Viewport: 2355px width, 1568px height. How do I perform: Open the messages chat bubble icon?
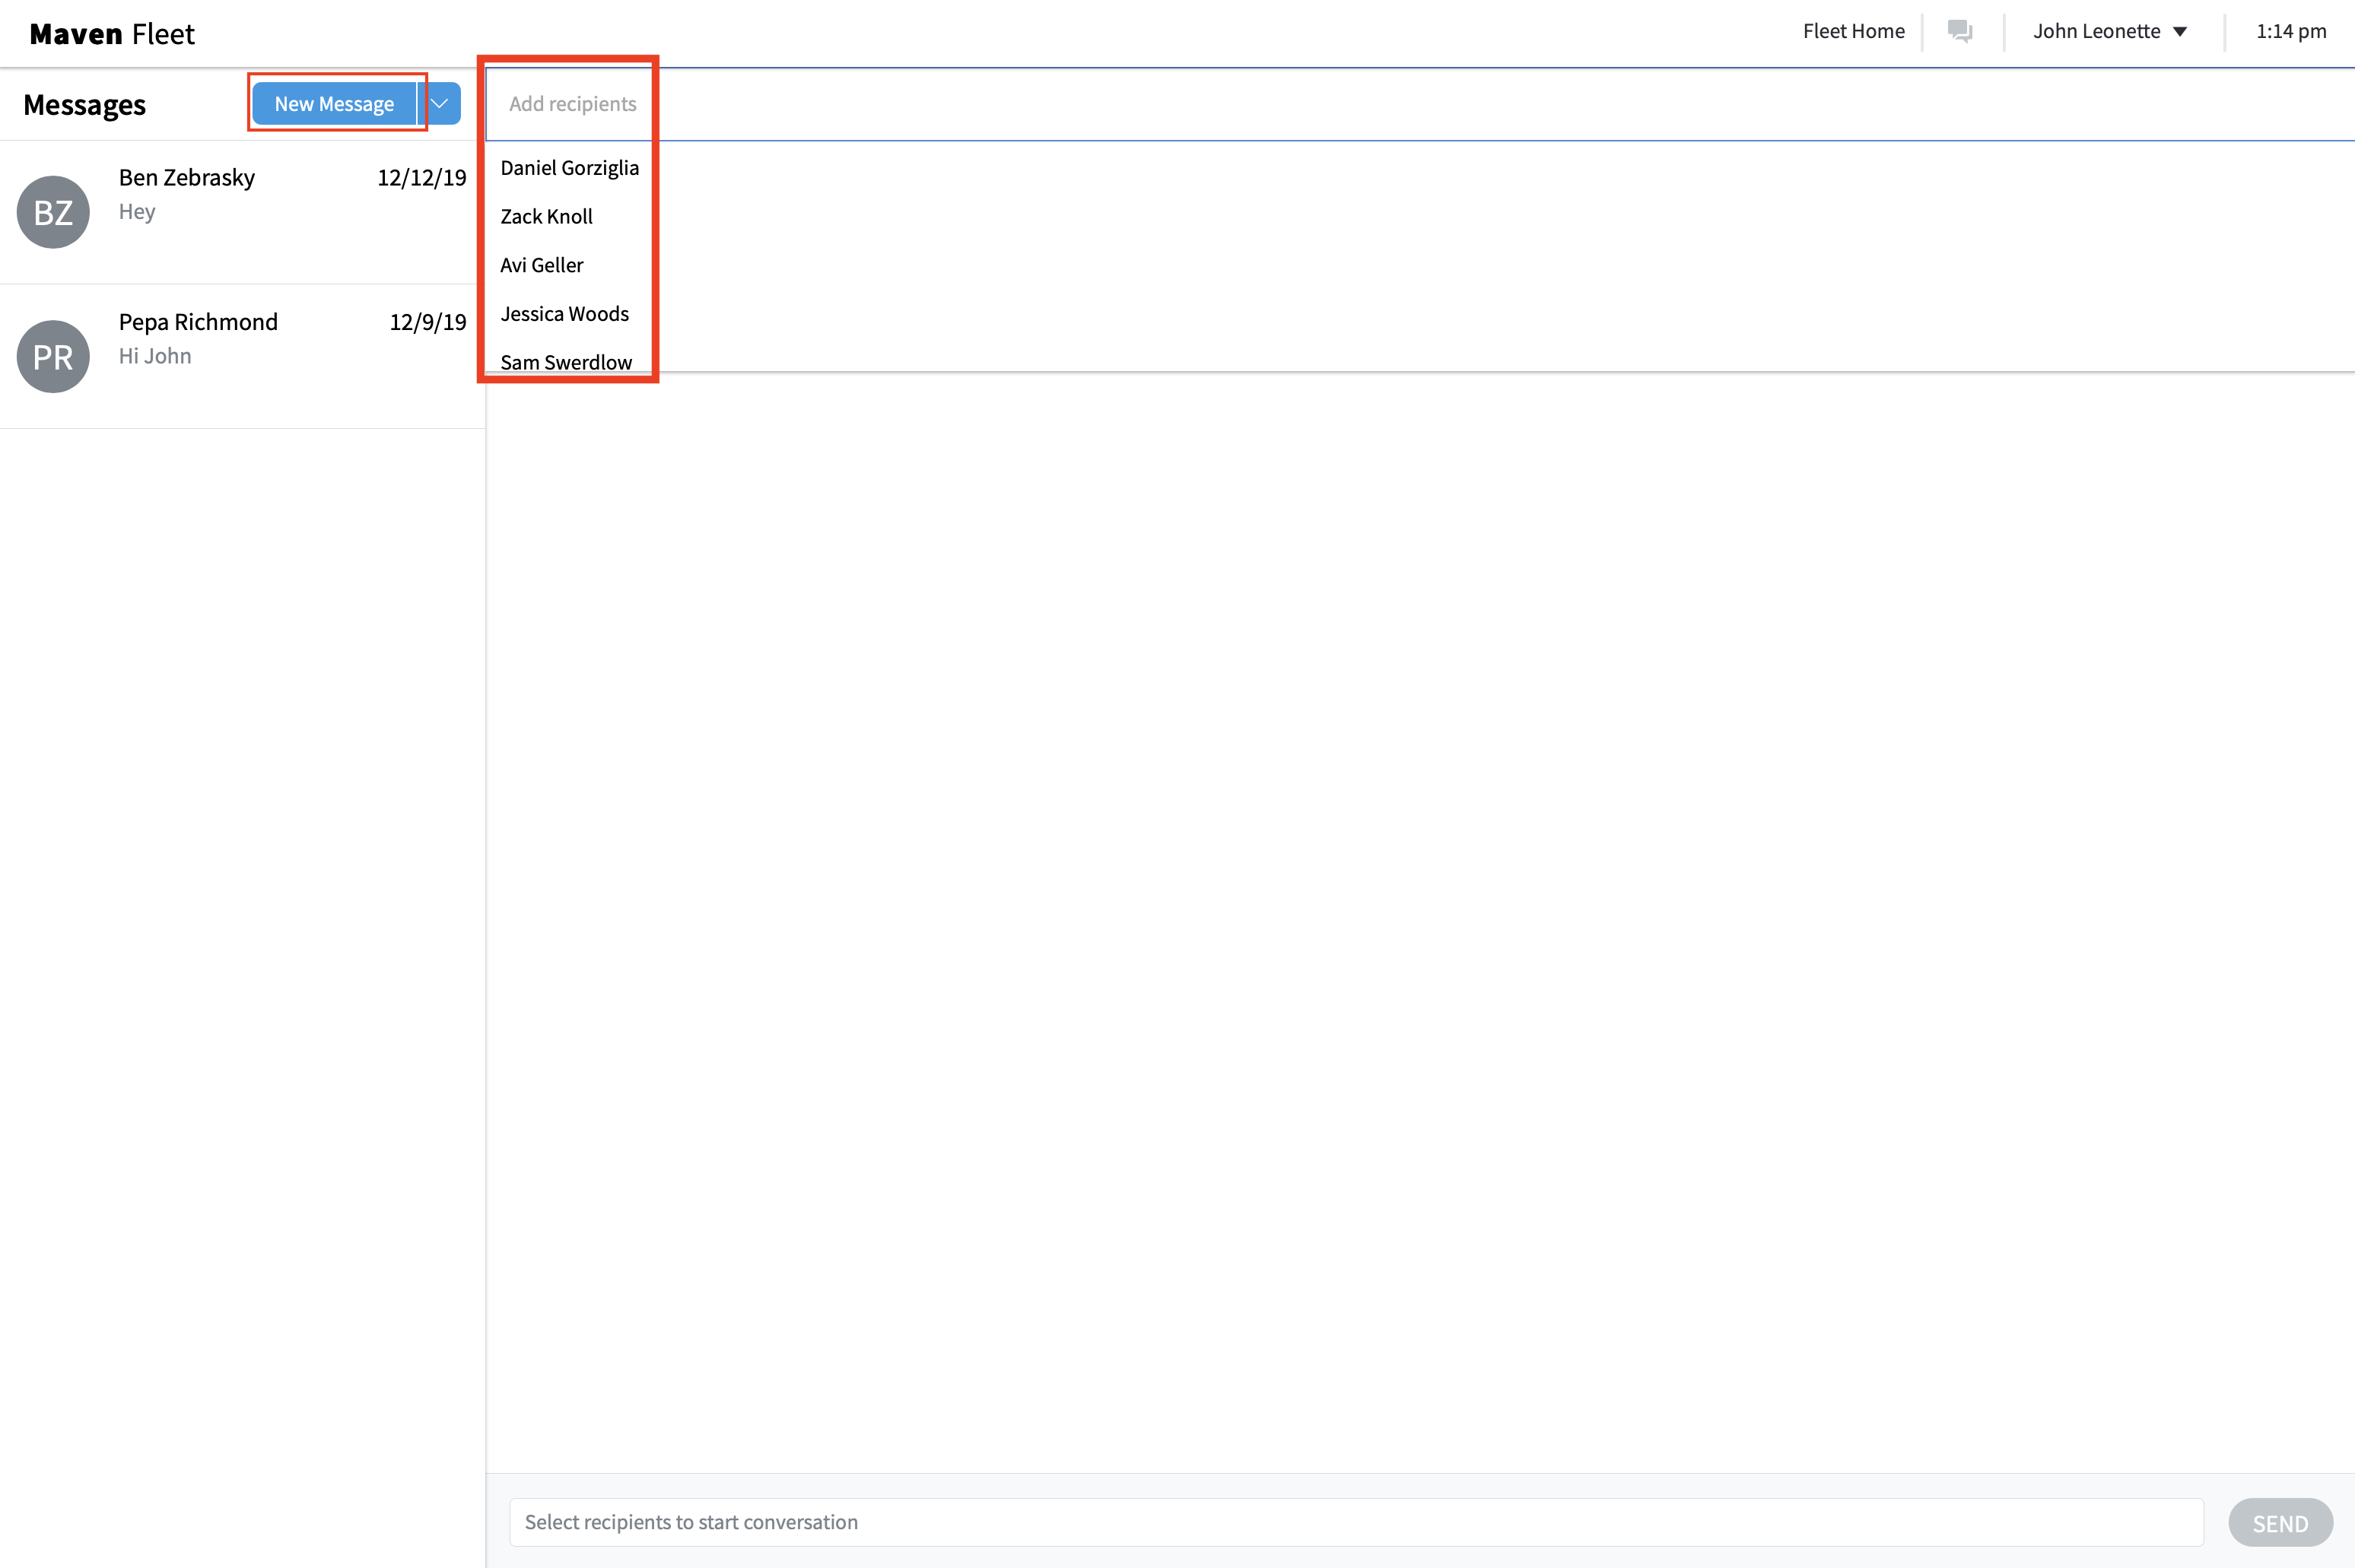coord(1960,31)
